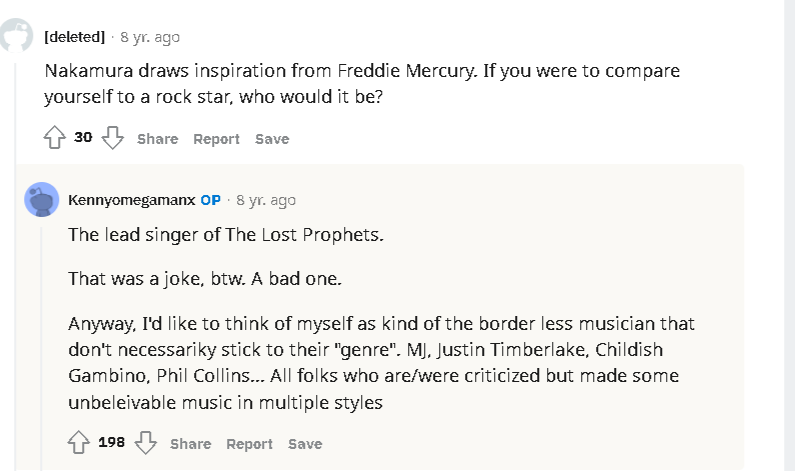The image size is (795, 471).
Task: Report the deleted user's comment
Action: (x=216, y=139)
